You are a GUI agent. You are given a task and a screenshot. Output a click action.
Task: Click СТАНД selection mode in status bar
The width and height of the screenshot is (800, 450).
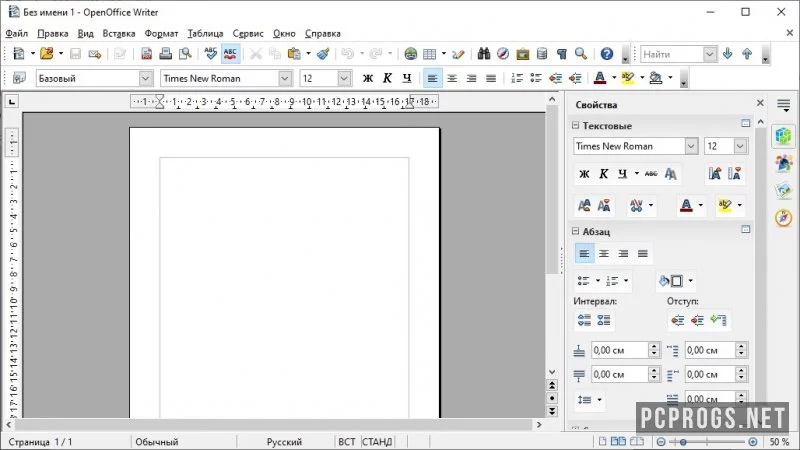pos(377,442)
